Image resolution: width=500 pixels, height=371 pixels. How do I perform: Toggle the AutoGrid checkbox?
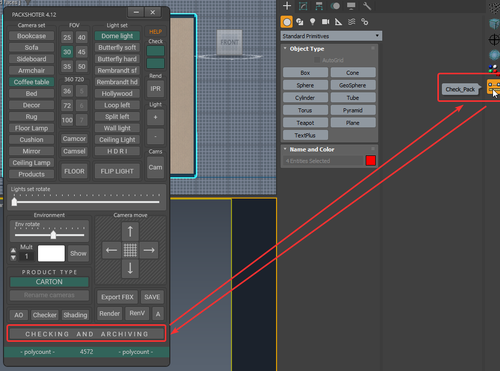pyautogui.click(x=317, y=60)
